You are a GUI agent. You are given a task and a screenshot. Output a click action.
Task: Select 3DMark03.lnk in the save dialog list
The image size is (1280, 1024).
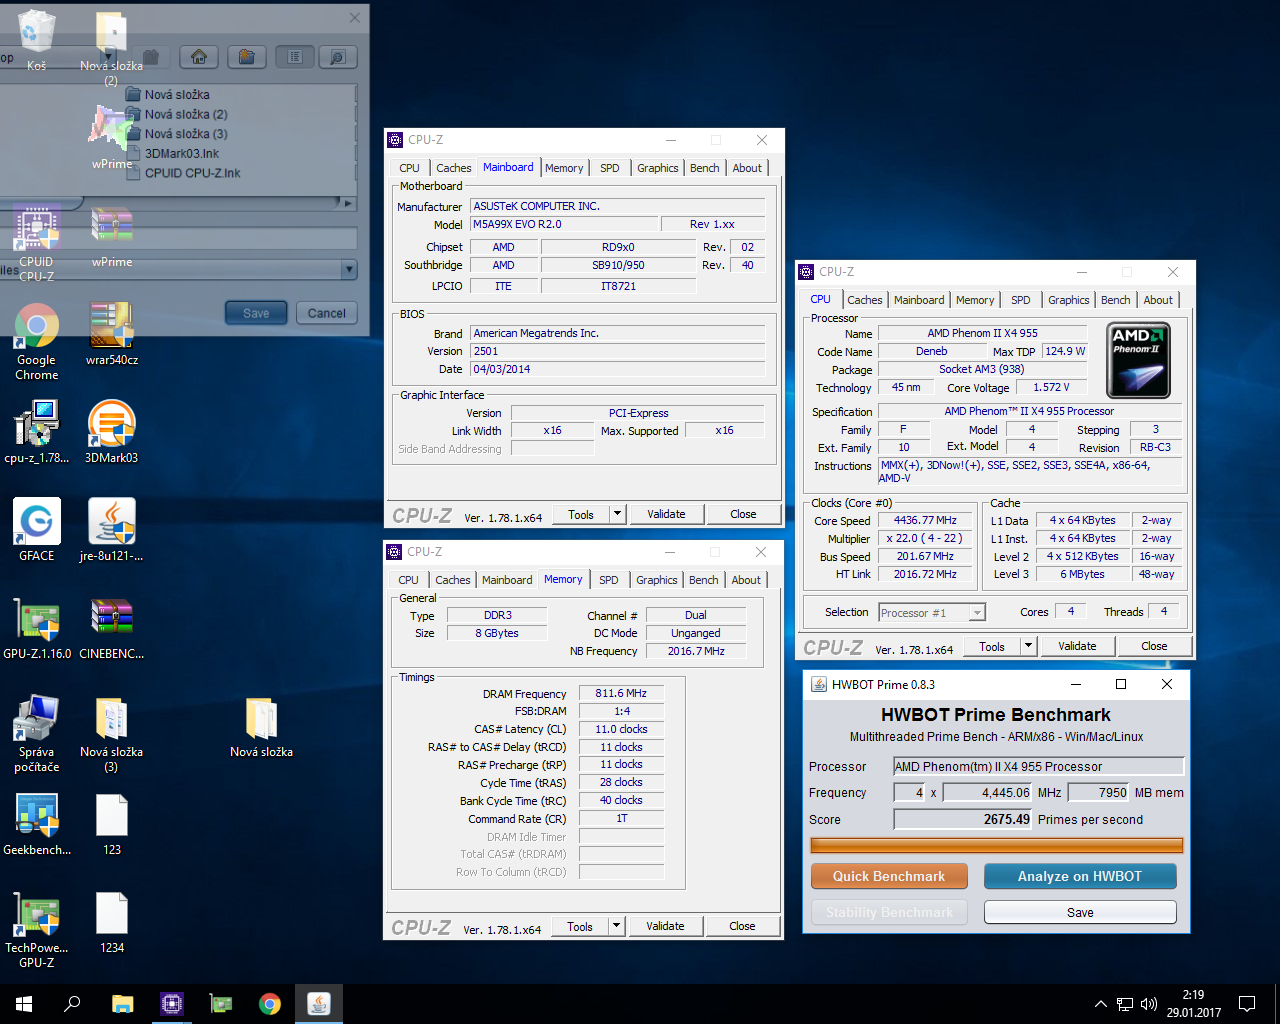(181, 153)
